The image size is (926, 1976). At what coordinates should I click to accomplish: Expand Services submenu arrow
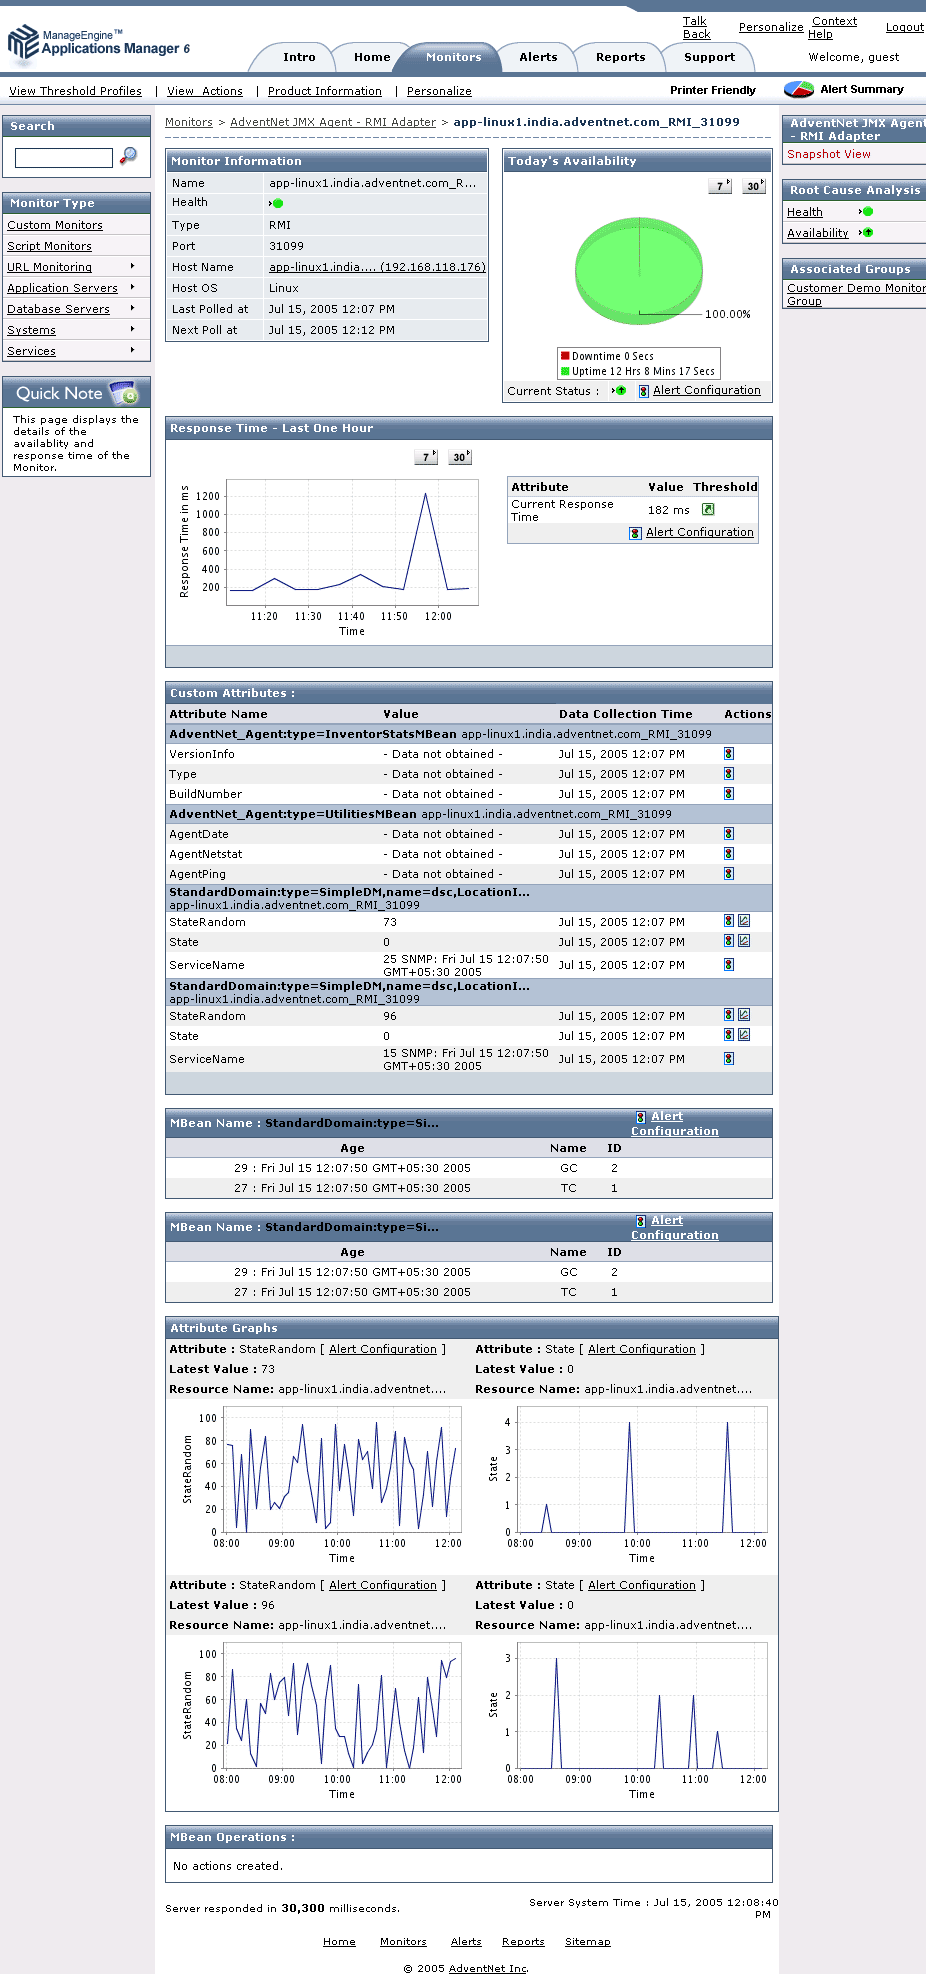132,350
